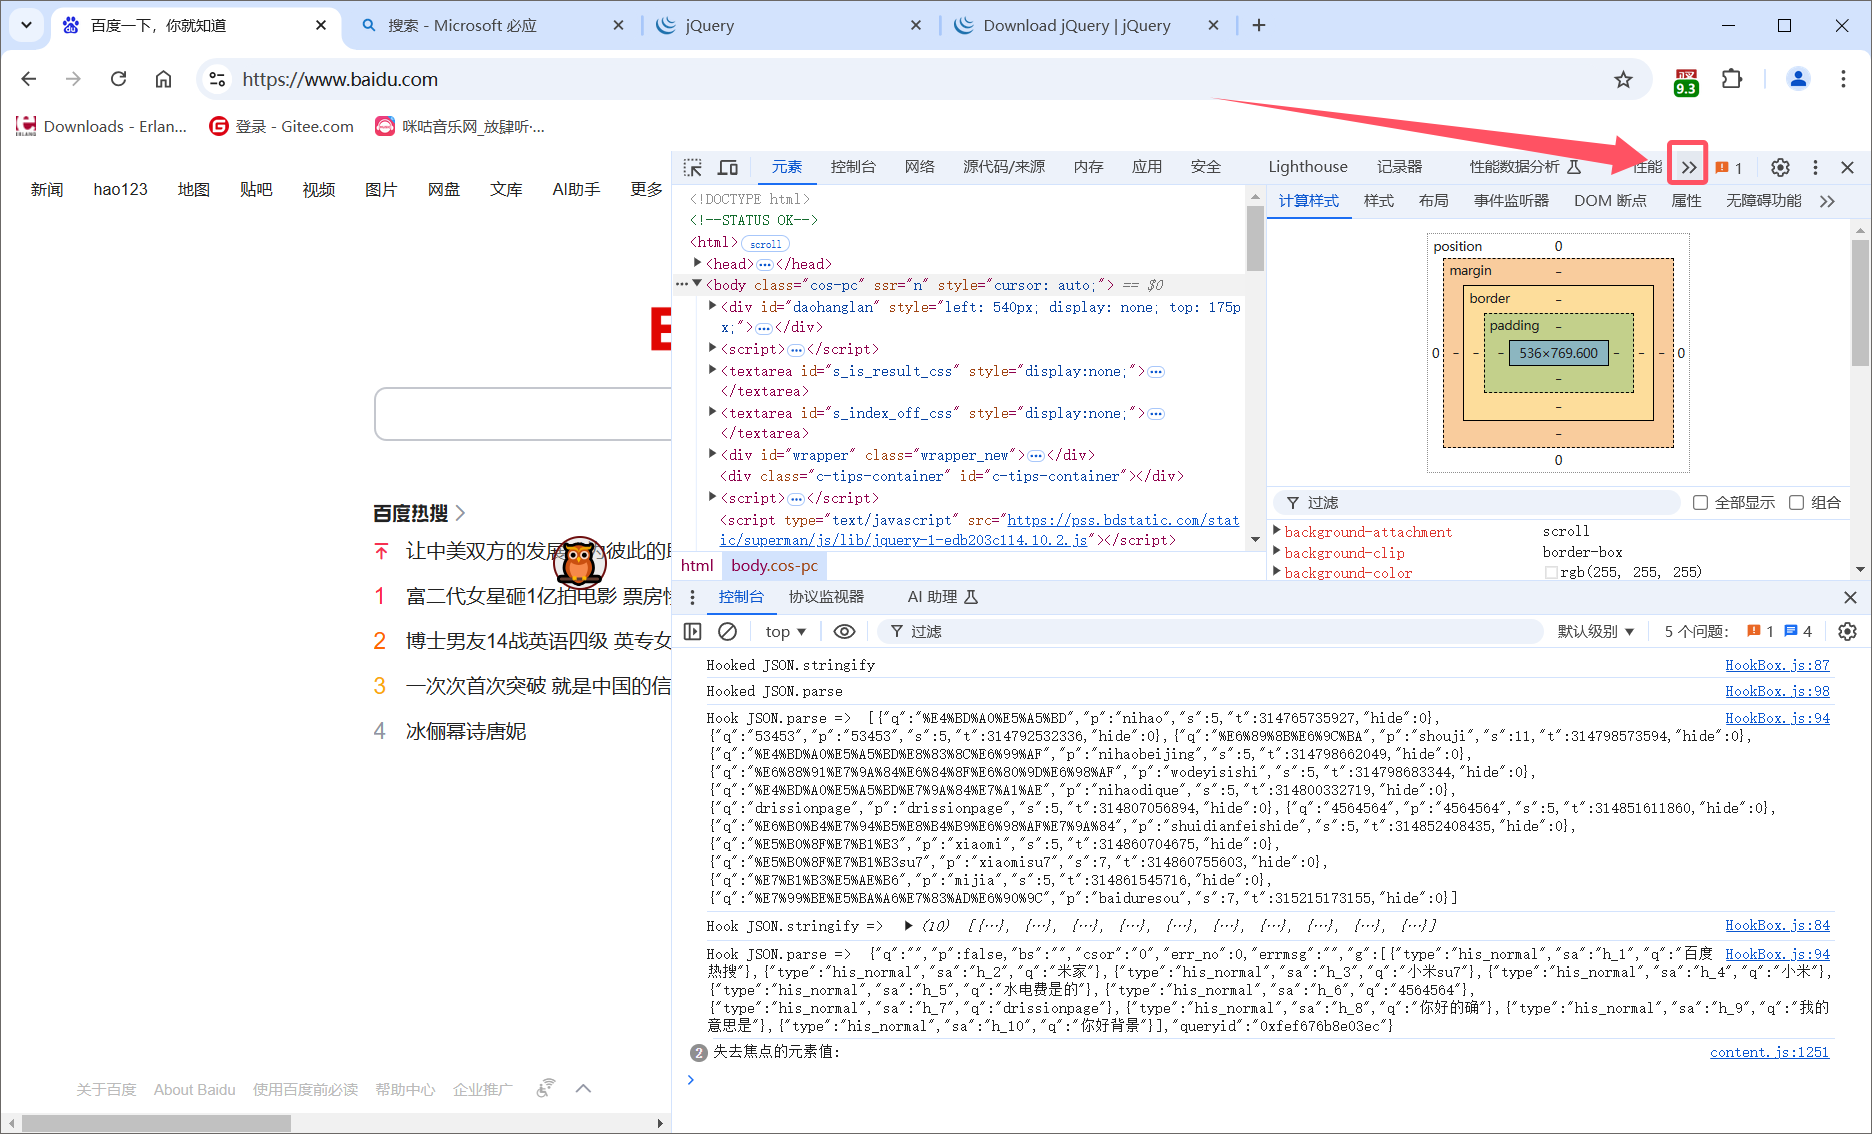The image size is (1872, 1134).
Task: Show console sidebar icon
Action: tap(692, 631)
